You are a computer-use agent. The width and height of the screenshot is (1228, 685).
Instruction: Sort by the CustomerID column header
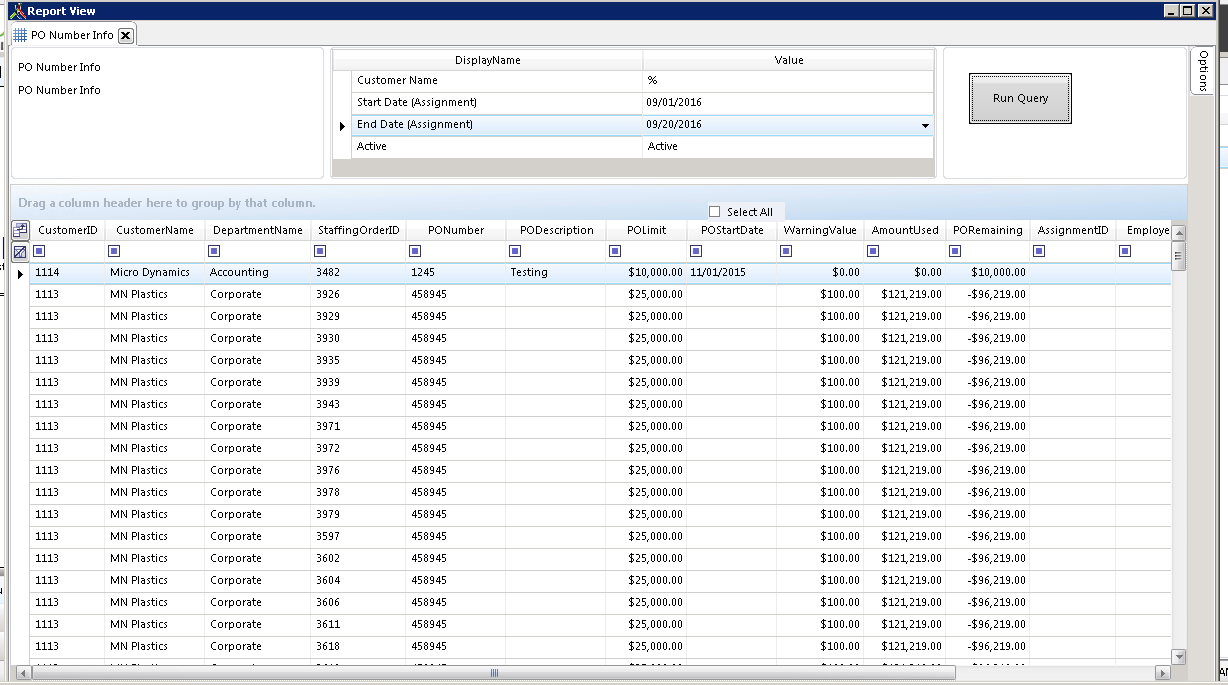click(x=68, y=230)
